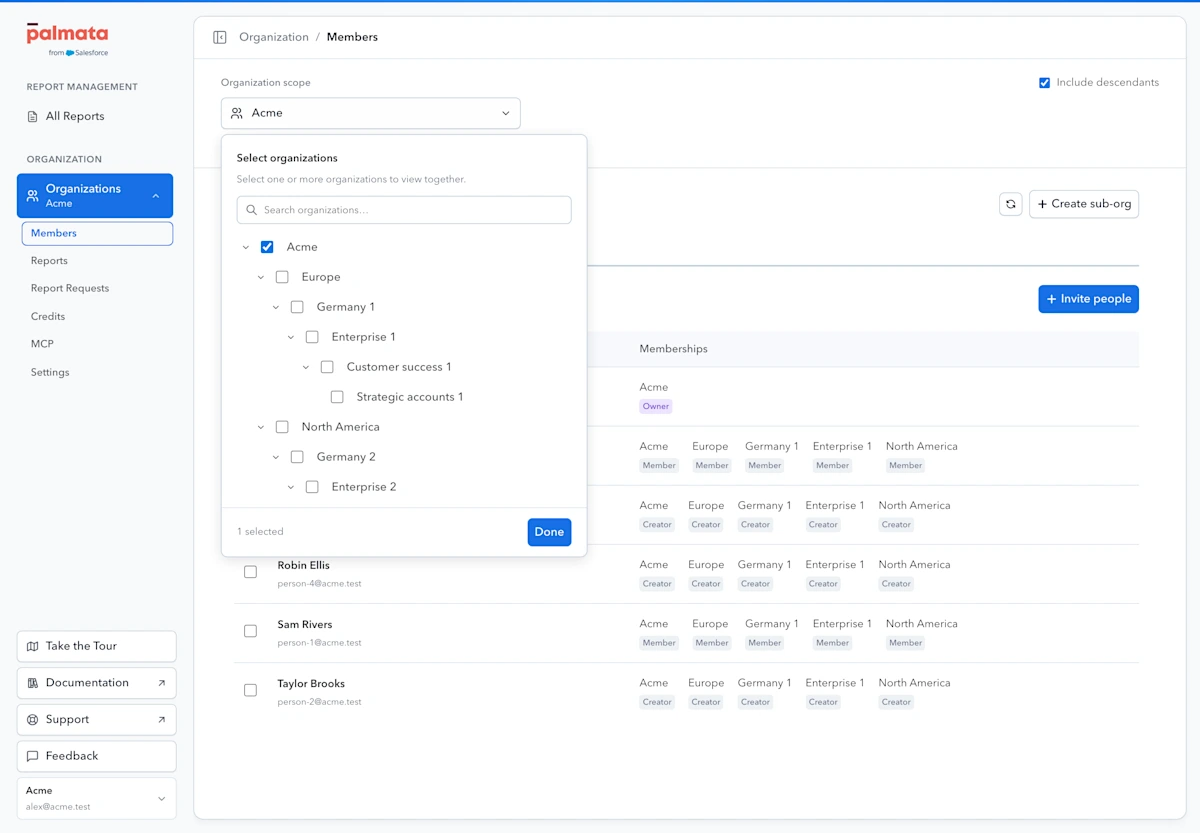Check the Acme organization checkbox
1200x833 pixels.
coord(267,247)
